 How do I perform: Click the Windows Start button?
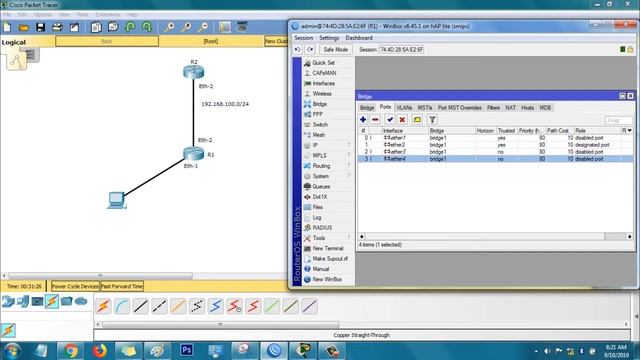click(12, 351)
